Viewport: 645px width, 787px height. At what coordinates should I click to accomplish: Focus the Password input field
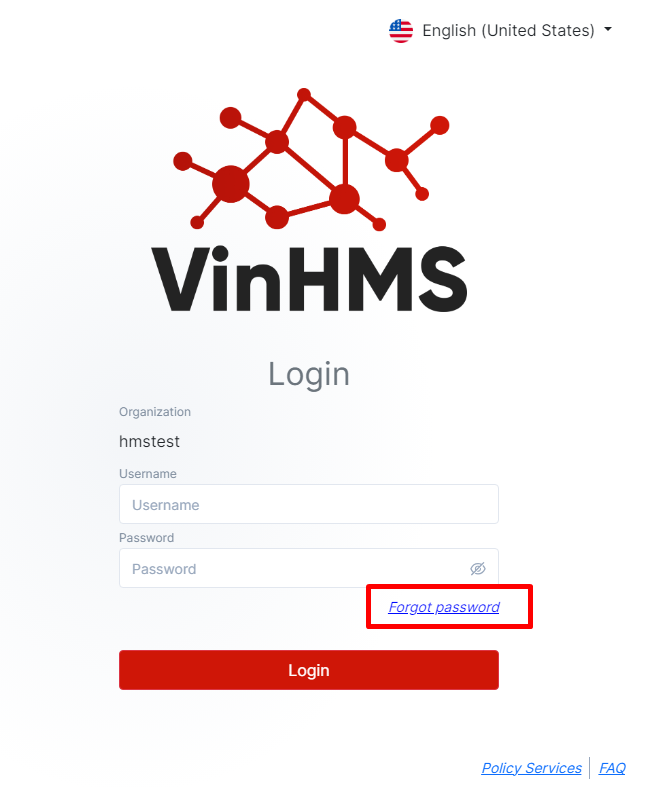[x=309, y=568]
